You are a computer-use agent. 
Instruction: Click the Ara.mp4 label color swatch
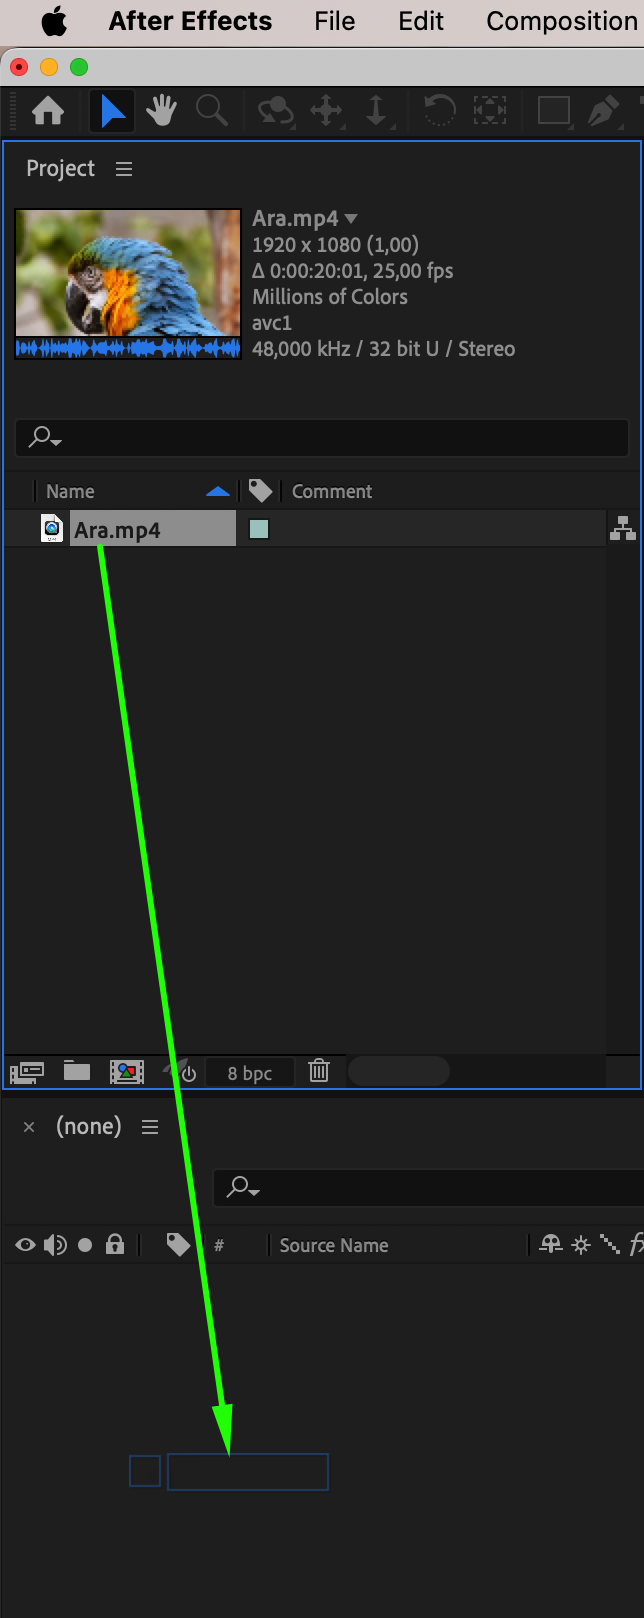259,529
